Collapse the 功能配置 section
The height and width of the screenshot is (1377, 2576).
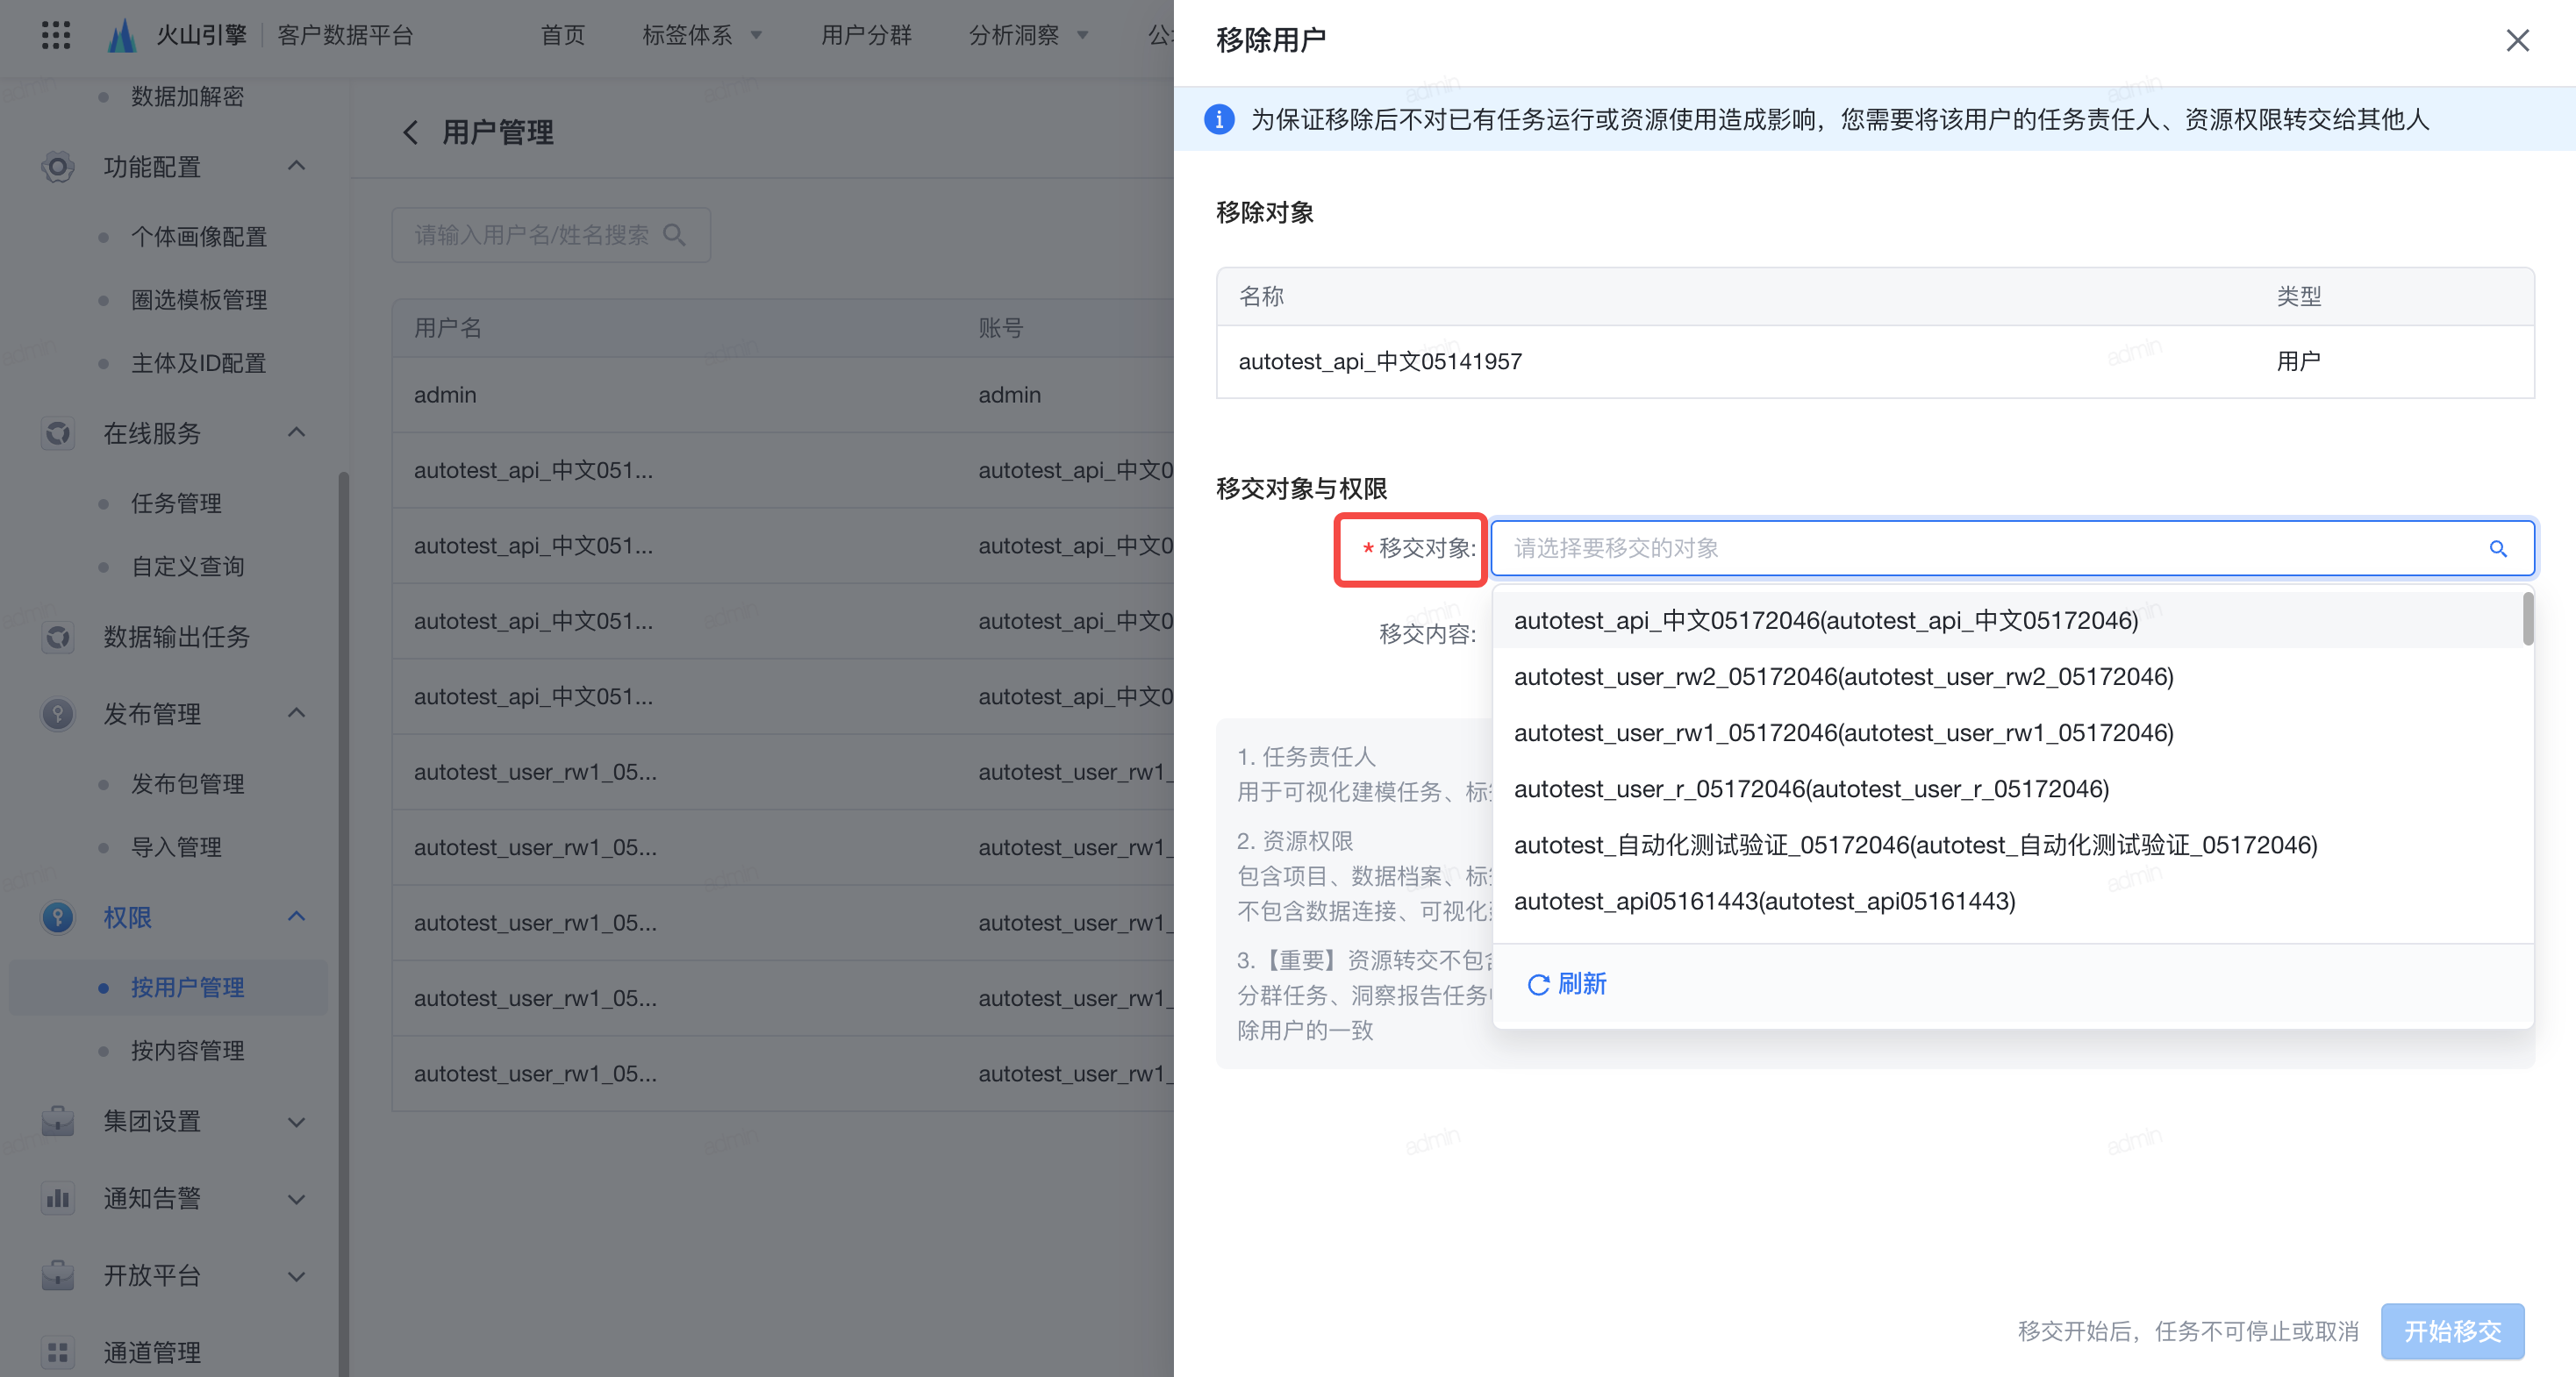click(296, 166)
